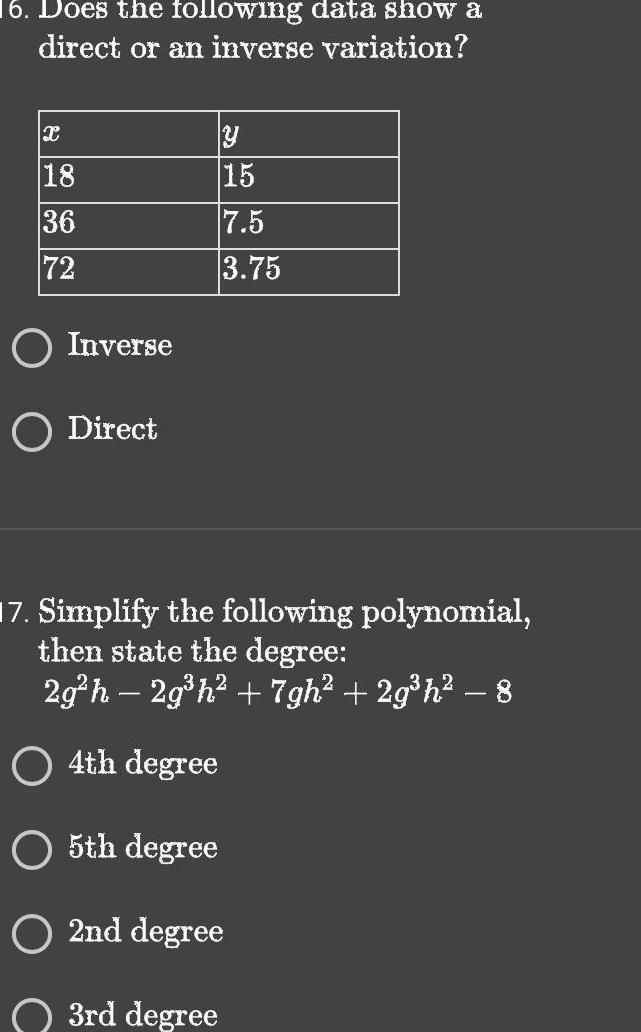Screen dimensions: 641x1032
Task: Click the y column header cell
Action: [310, 133]
